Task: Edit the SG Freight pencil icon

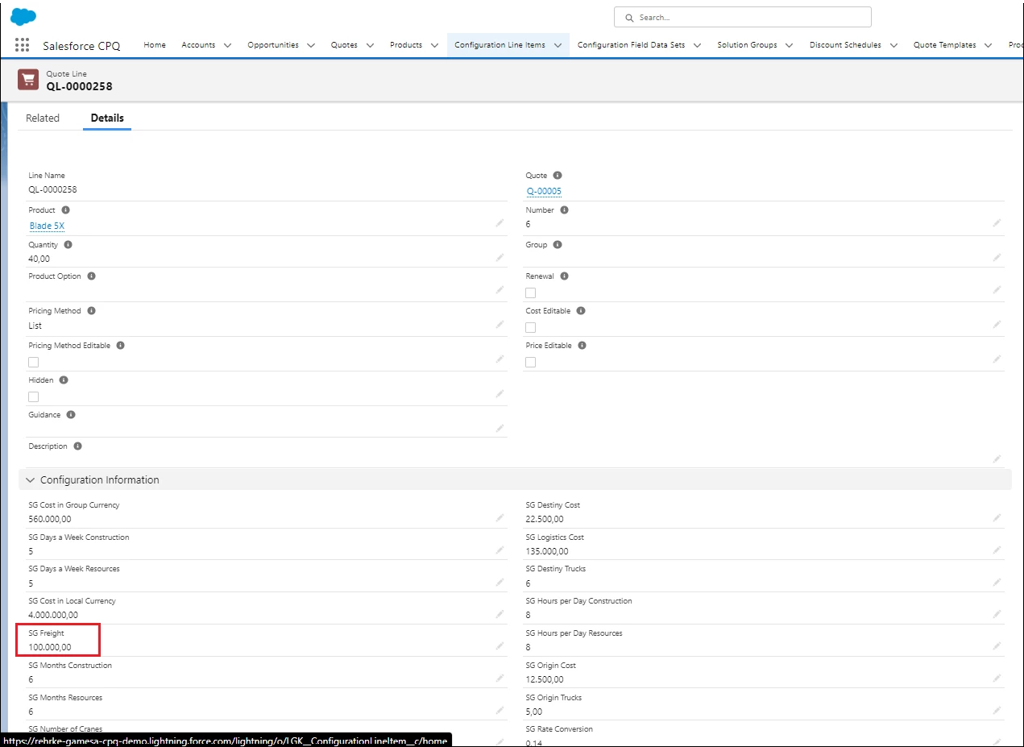Action: (x=500, y=646)
